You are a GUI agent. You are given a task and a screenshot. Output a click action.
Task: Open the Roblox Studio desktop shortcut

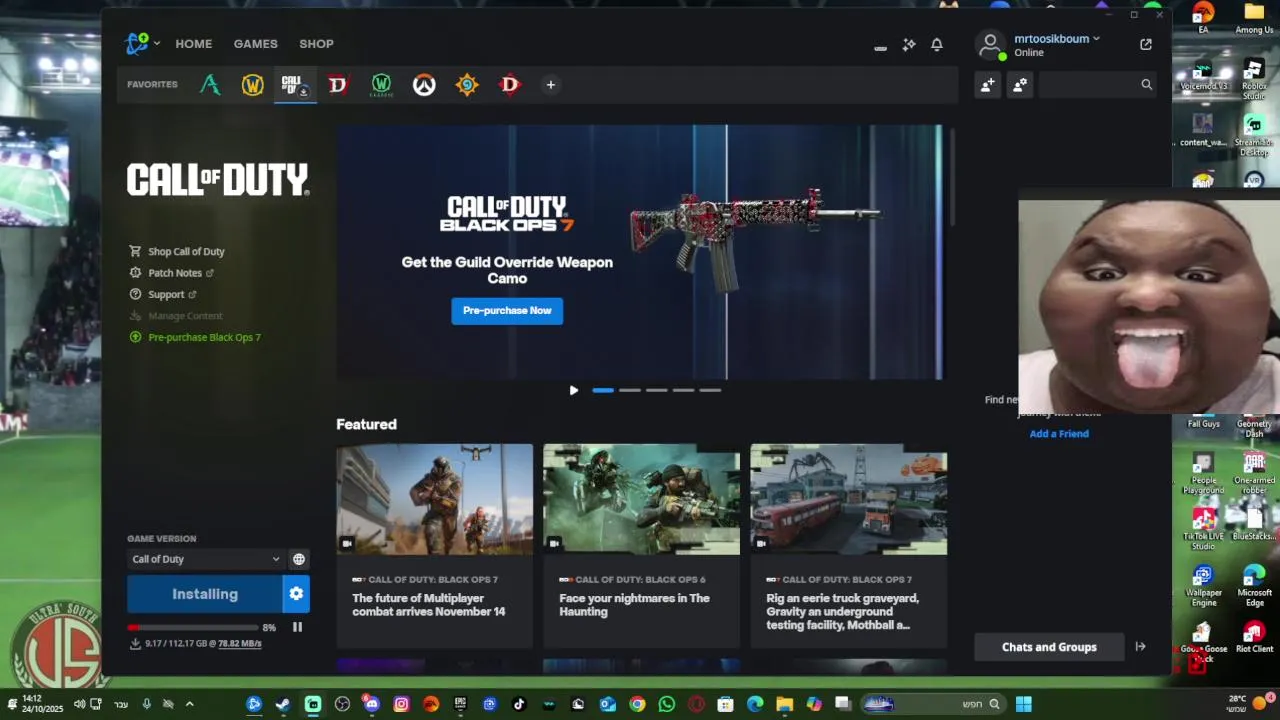[1254, 80]
